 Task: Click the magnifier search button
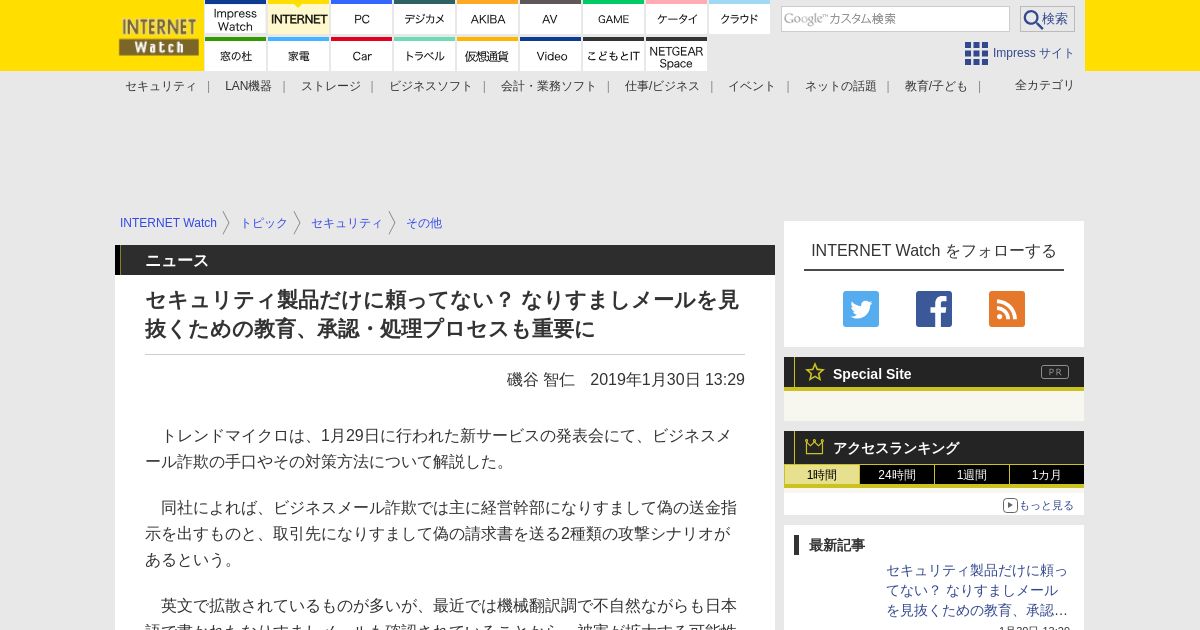tap(1047, 19)
